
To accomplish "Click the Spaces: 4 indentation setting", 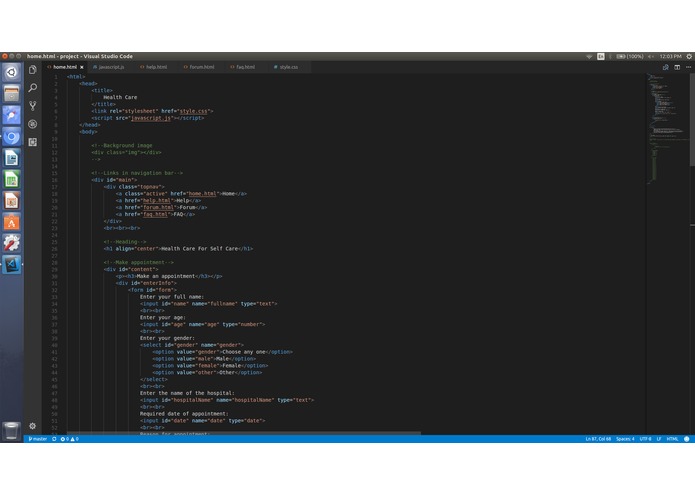I will coord(625,439).
